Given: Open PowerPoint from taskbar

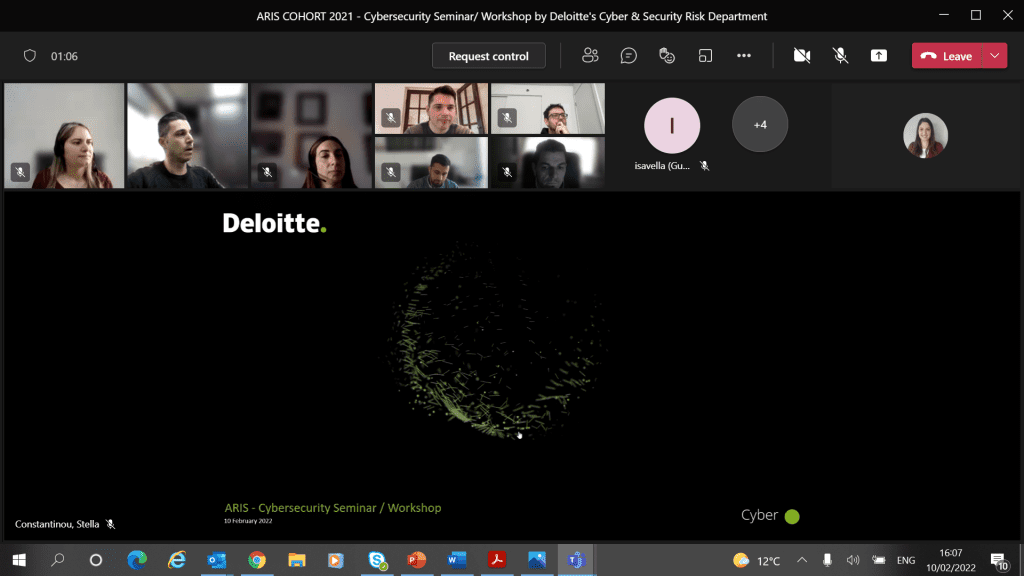Looking at the screenshot, I should [x=417, y=560].
